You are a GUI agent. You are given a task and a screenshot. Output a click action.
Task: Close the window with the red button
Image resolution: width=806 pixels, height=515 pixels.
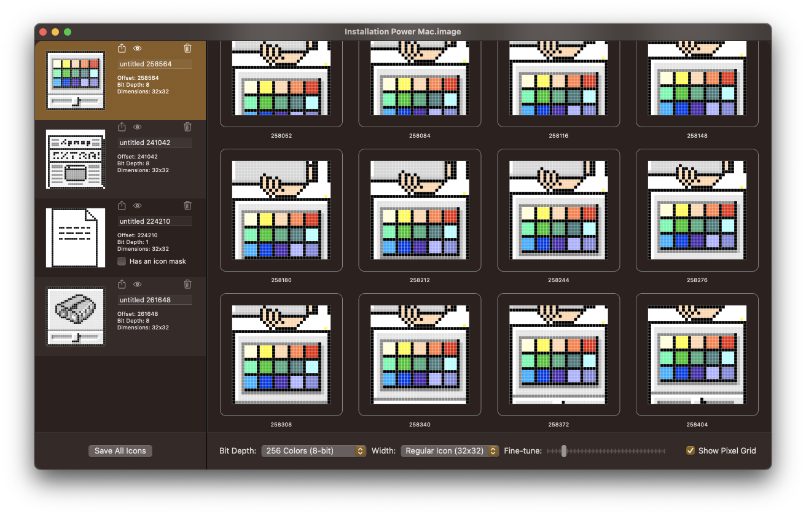tap(43, 32)
